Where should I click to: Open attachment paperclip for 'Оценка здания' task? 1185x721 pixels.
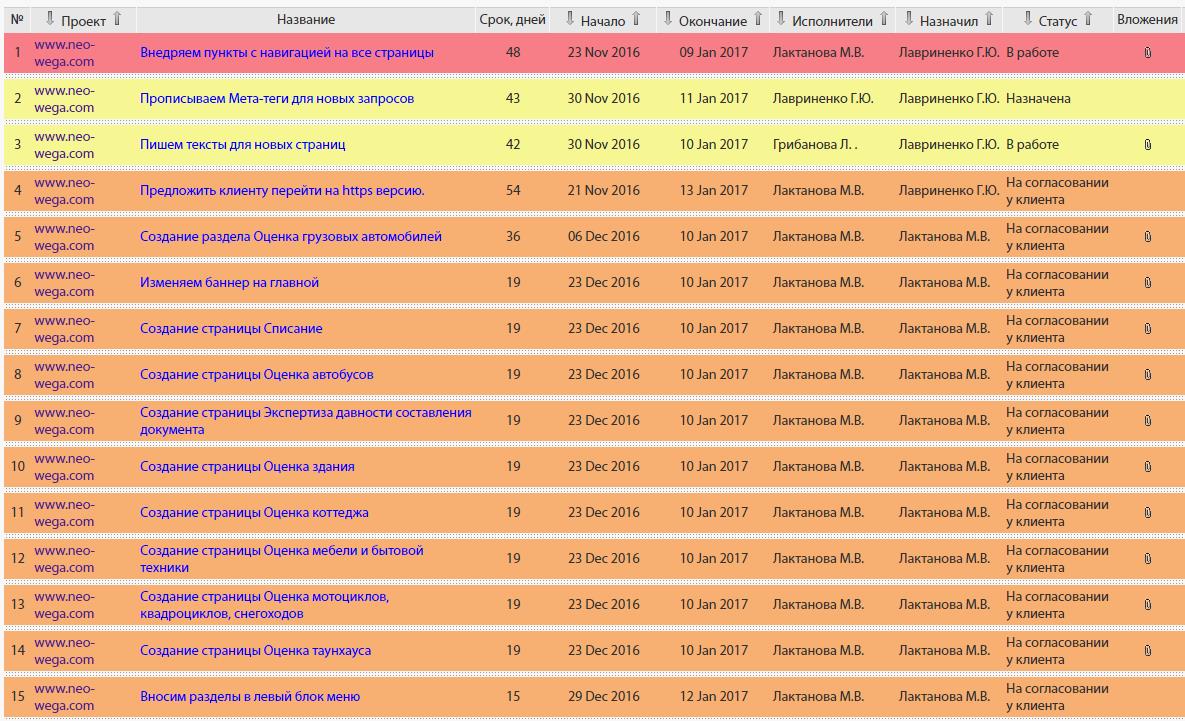coord(1147,467)
